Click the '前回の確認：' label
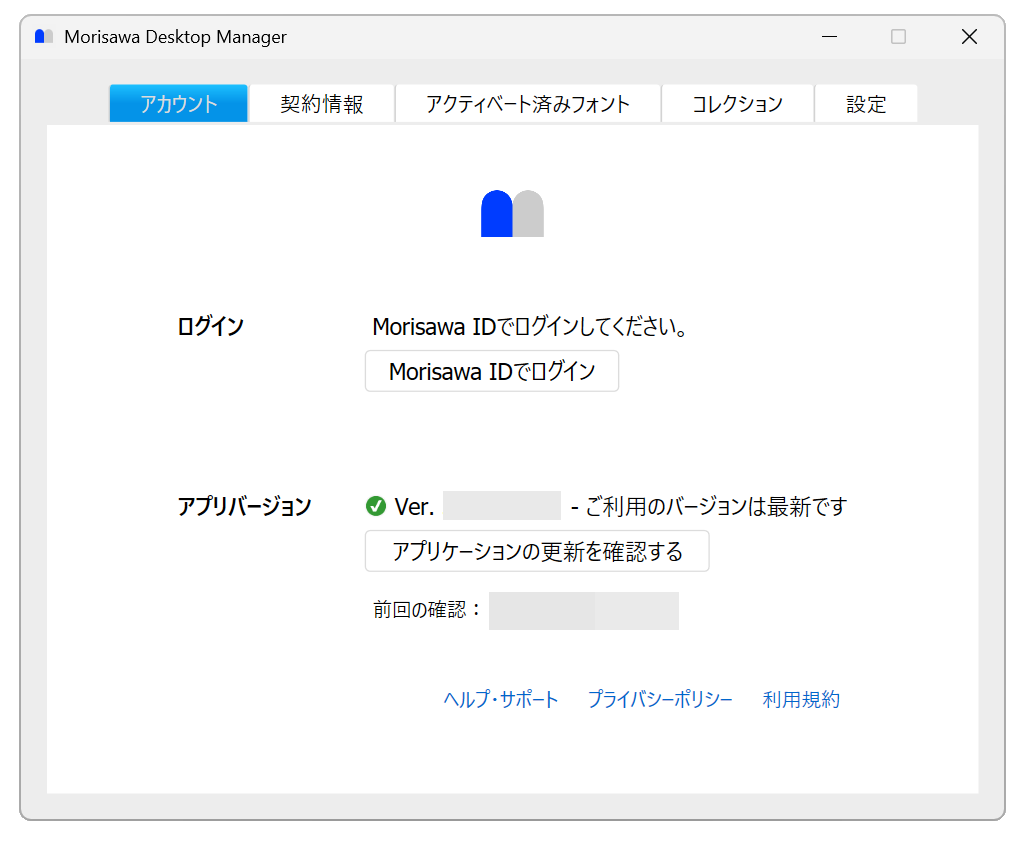This screenshot has height=842, width=1022. tap(427, 610)
